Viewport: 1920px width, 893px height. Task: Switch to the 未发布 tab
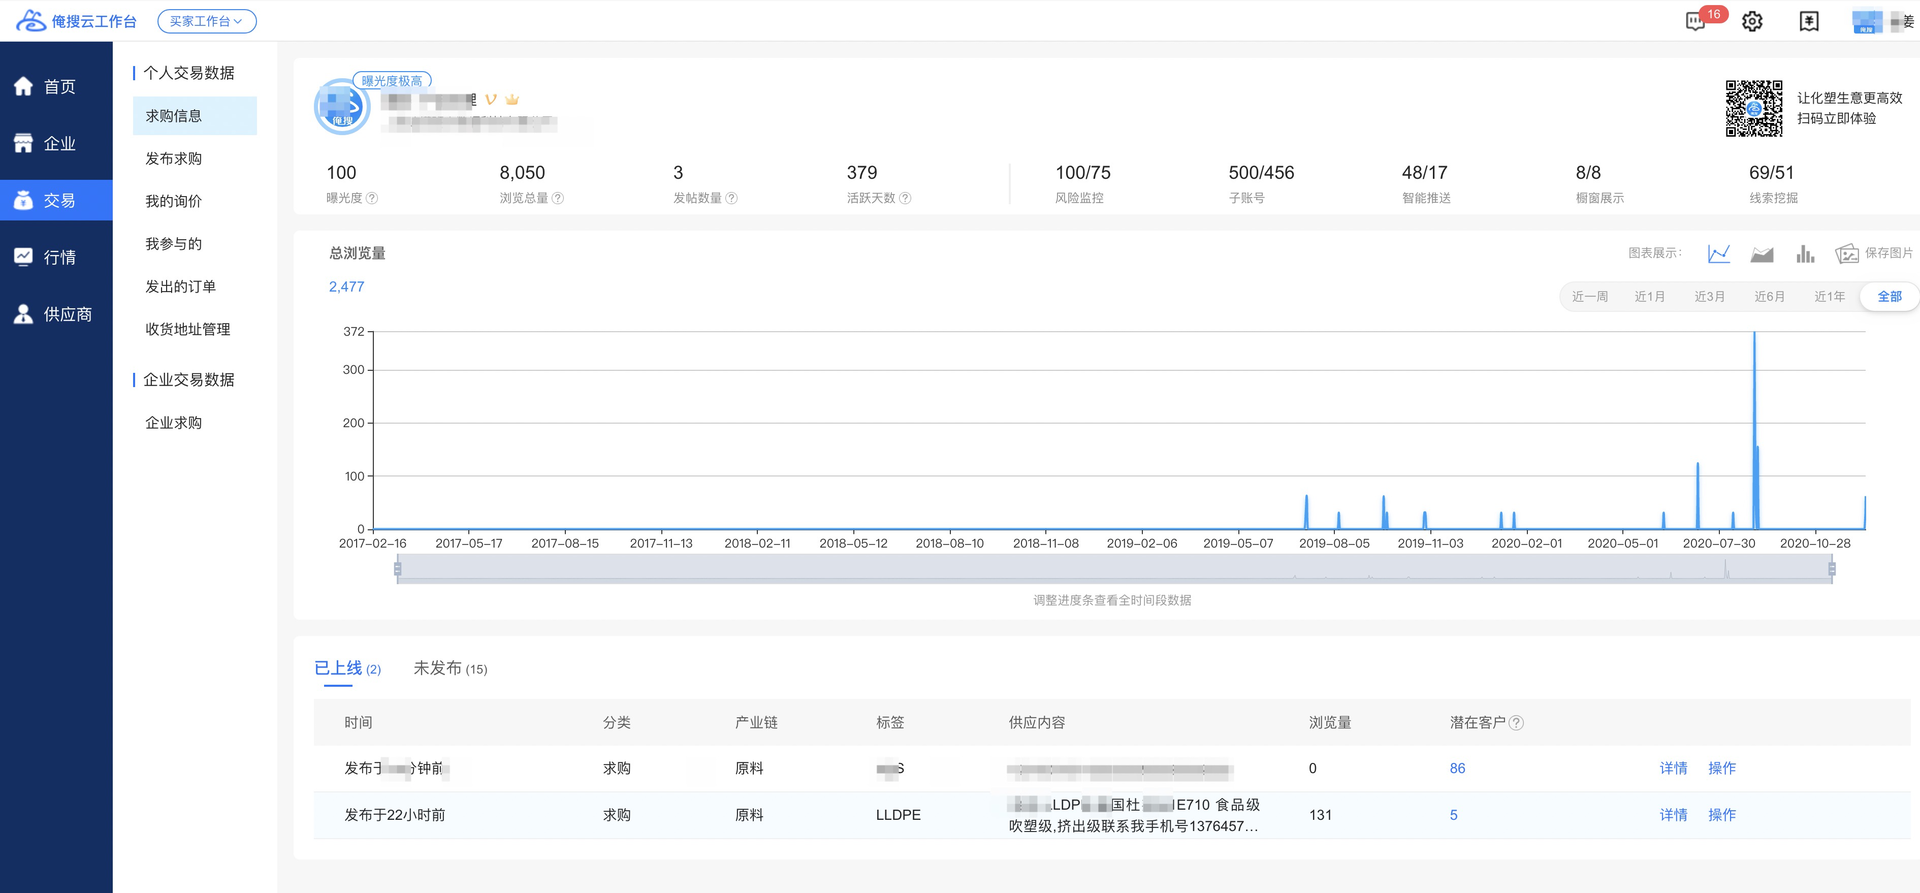coord(450,668)
